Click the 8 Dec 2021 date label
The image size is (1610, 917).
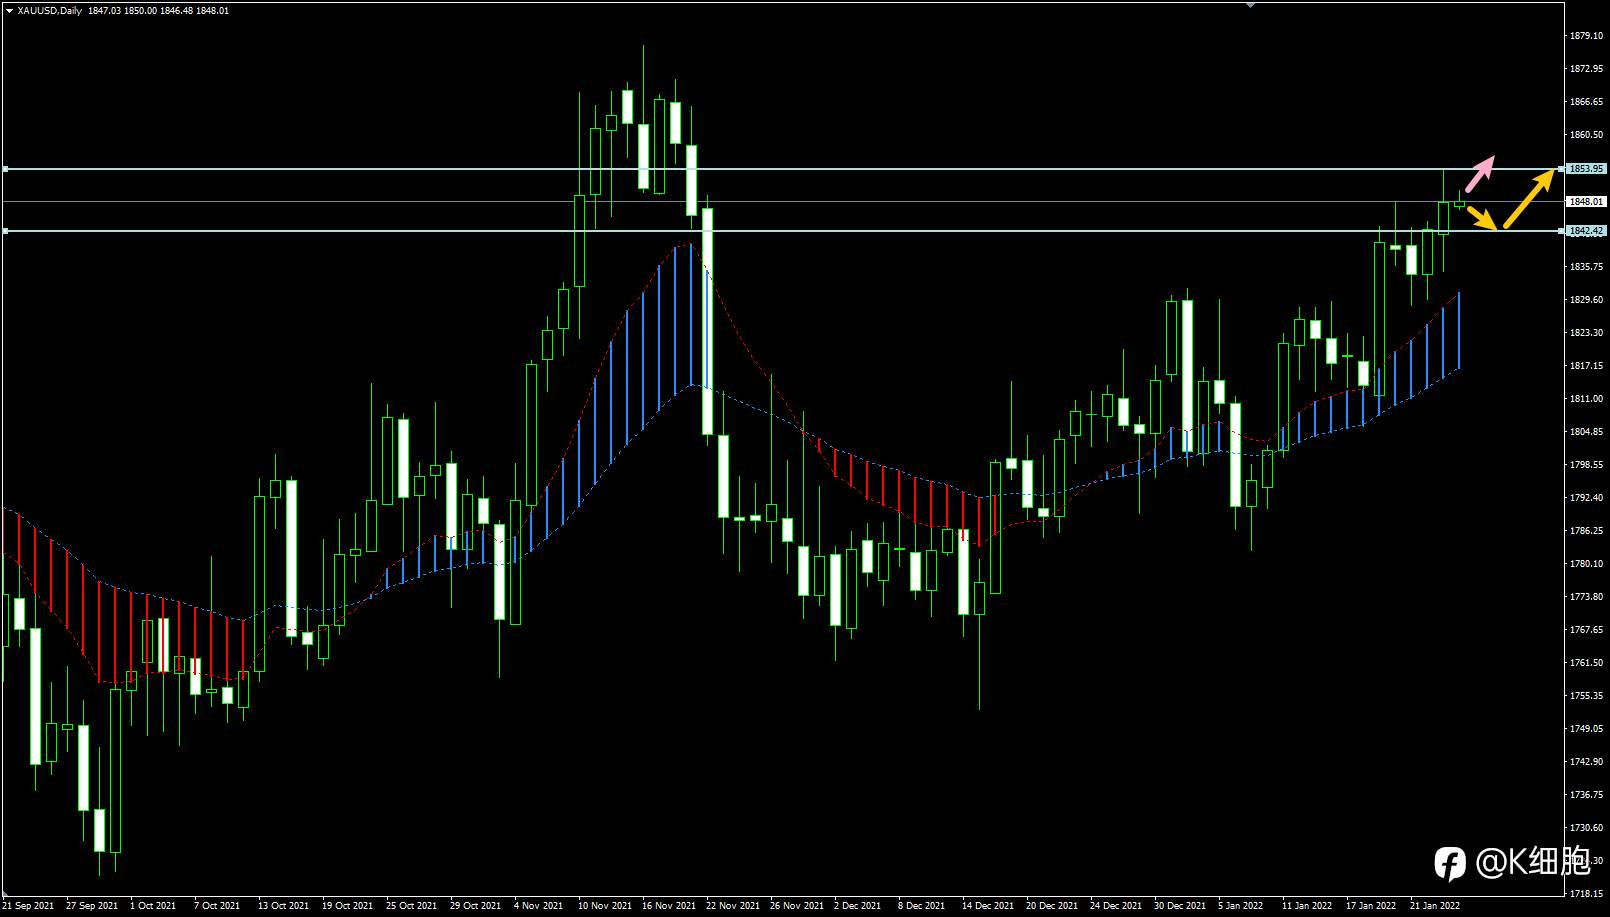click(x=921, y=906)
